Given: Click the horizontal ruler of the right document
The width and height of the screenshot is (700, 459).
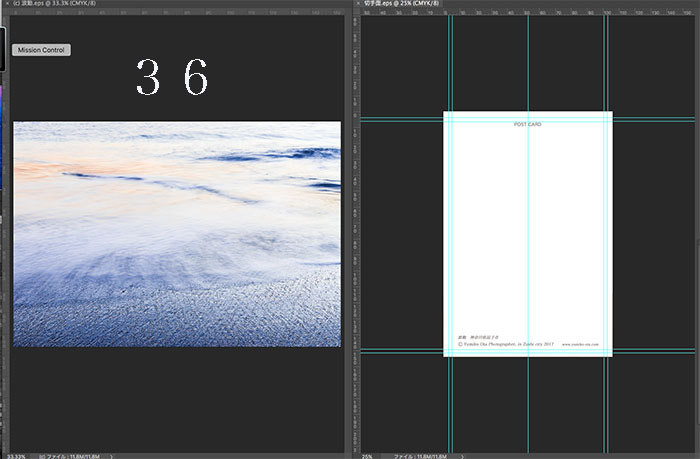Looking at the screenshot, I should [527, 13].
